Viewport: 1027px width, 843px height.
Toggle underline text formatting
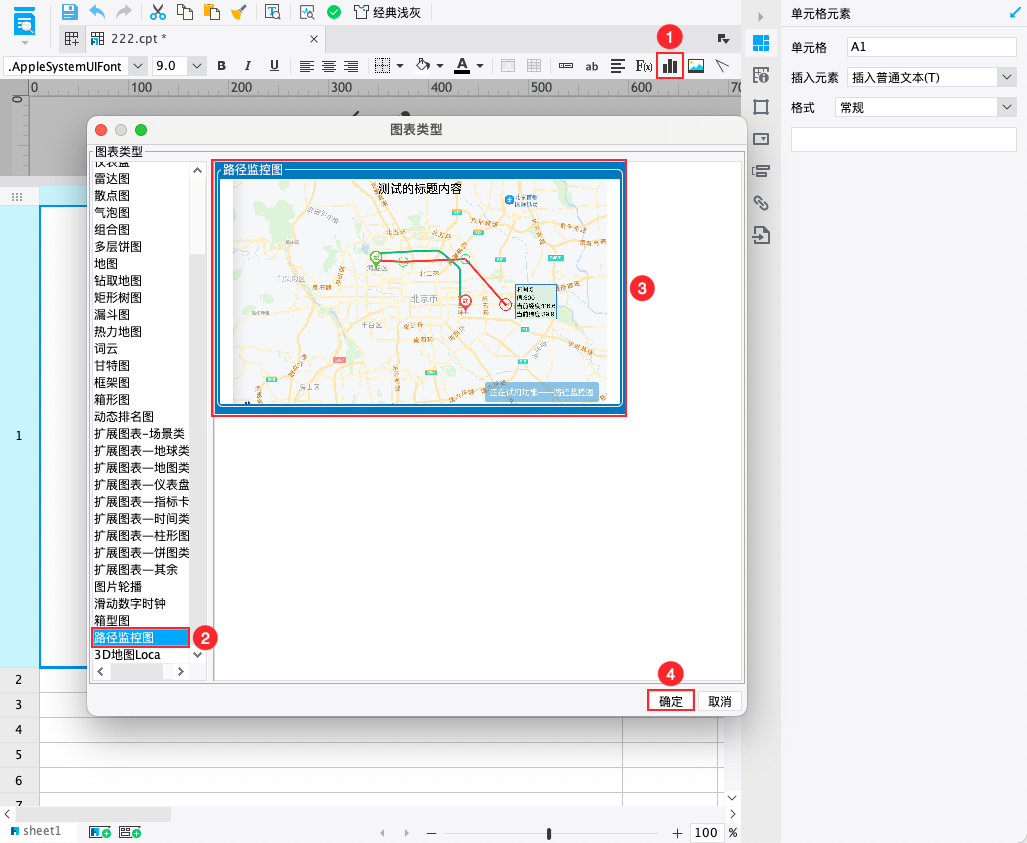(x=273, y=66)
